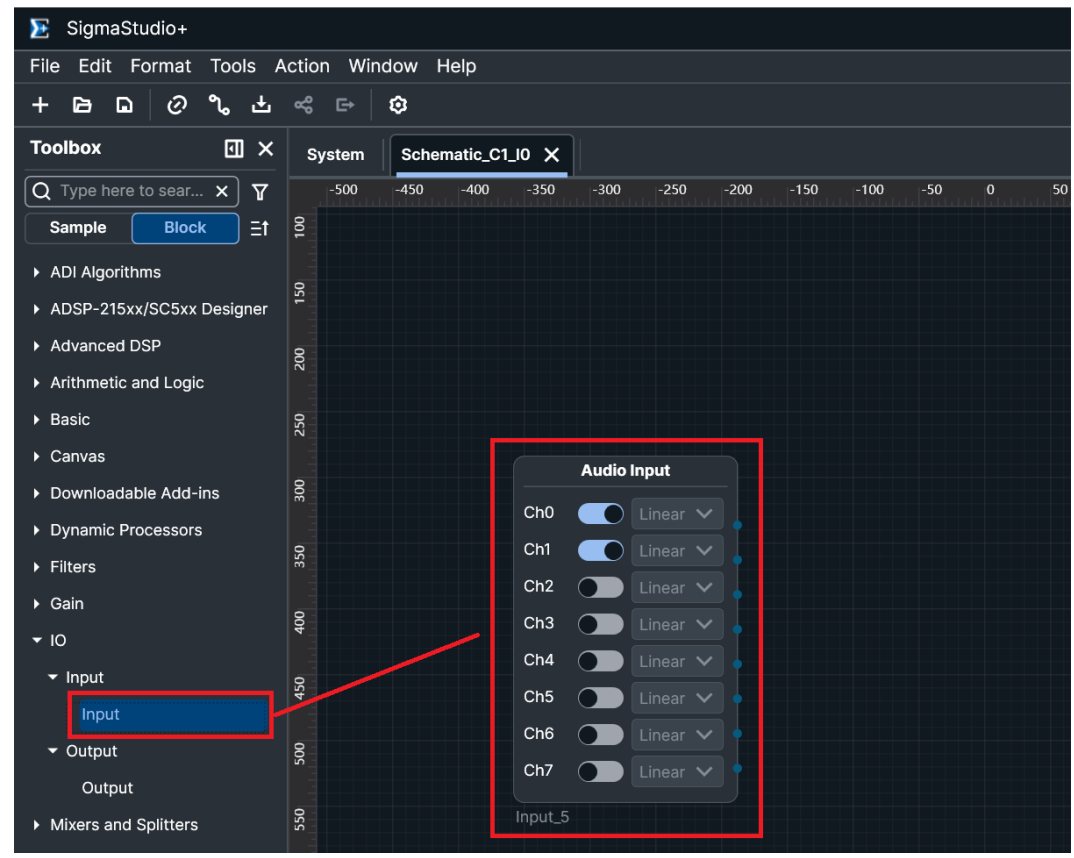Save the project with the disk icon
The height and width of the screenshot is (858, 1074).
tap(124, 105)
